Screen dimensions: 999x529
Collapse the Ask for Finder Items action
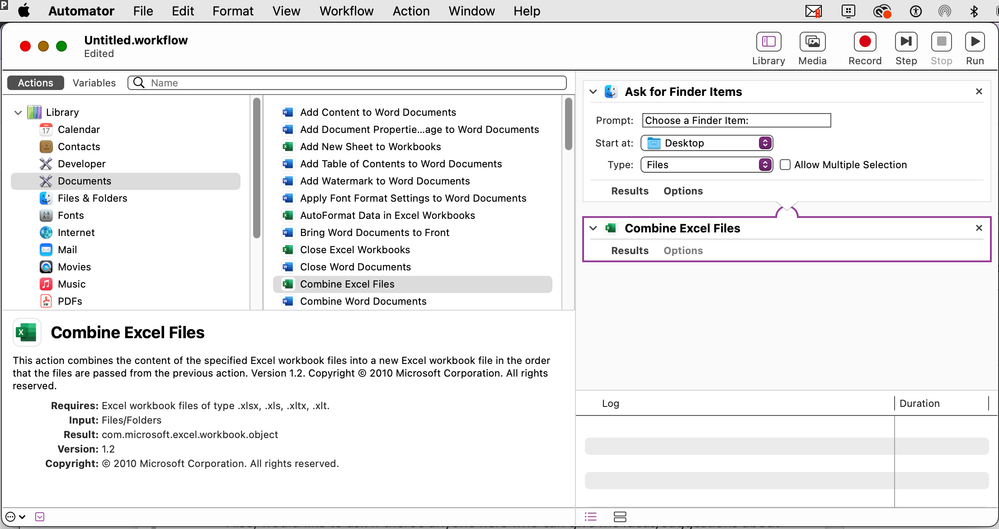pyautogui.click(x=593, y=92)
